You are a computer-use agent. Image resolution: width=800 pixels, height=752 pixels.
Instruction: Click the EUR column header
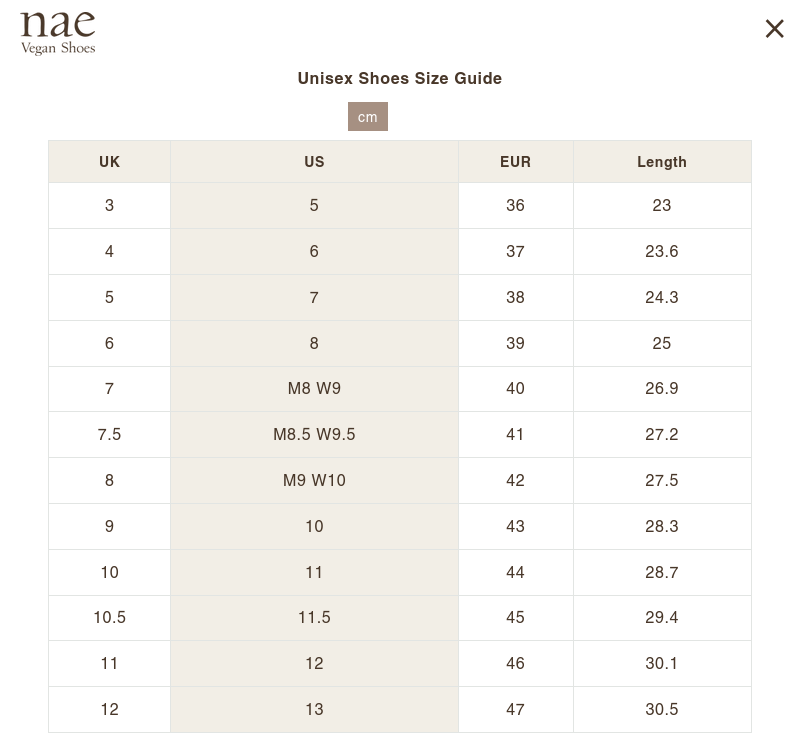coord(515,162)
